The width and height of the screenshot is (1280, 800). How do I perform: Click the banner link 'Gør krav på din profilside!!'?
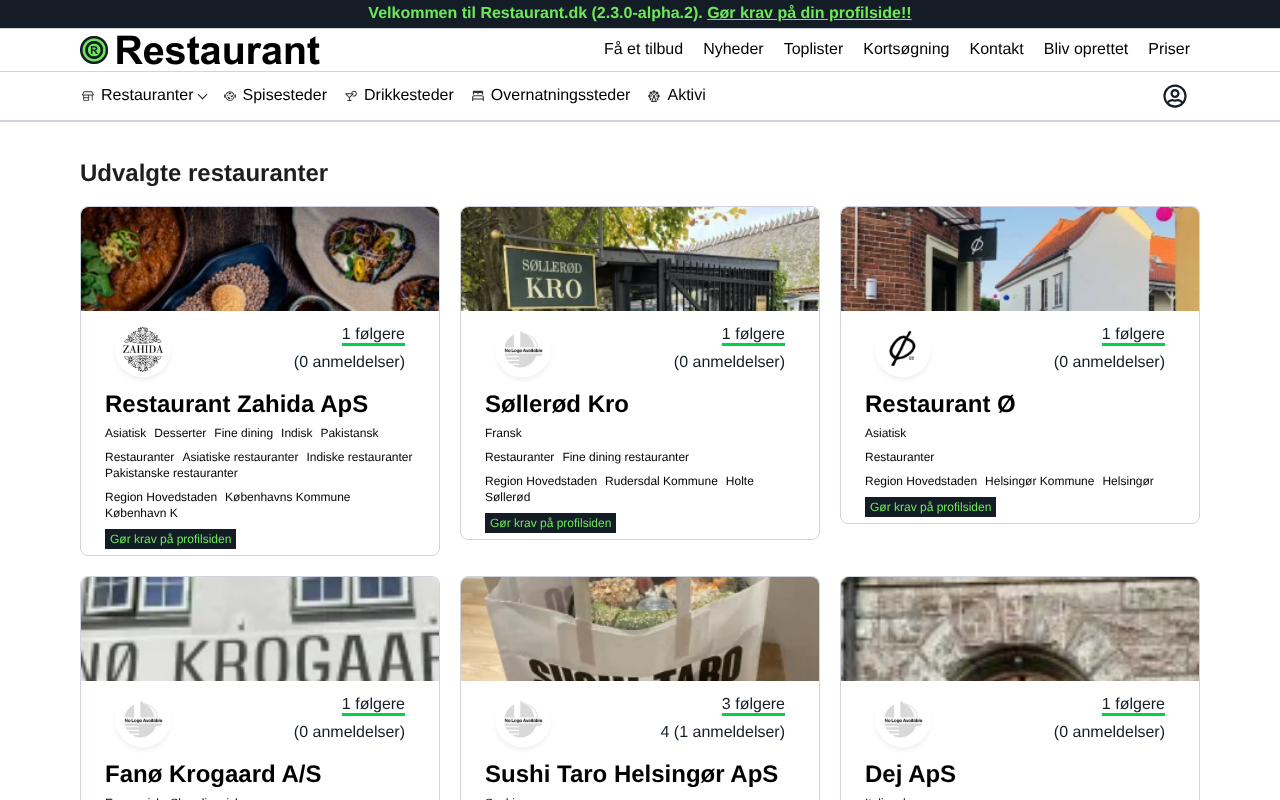[809, 13]
